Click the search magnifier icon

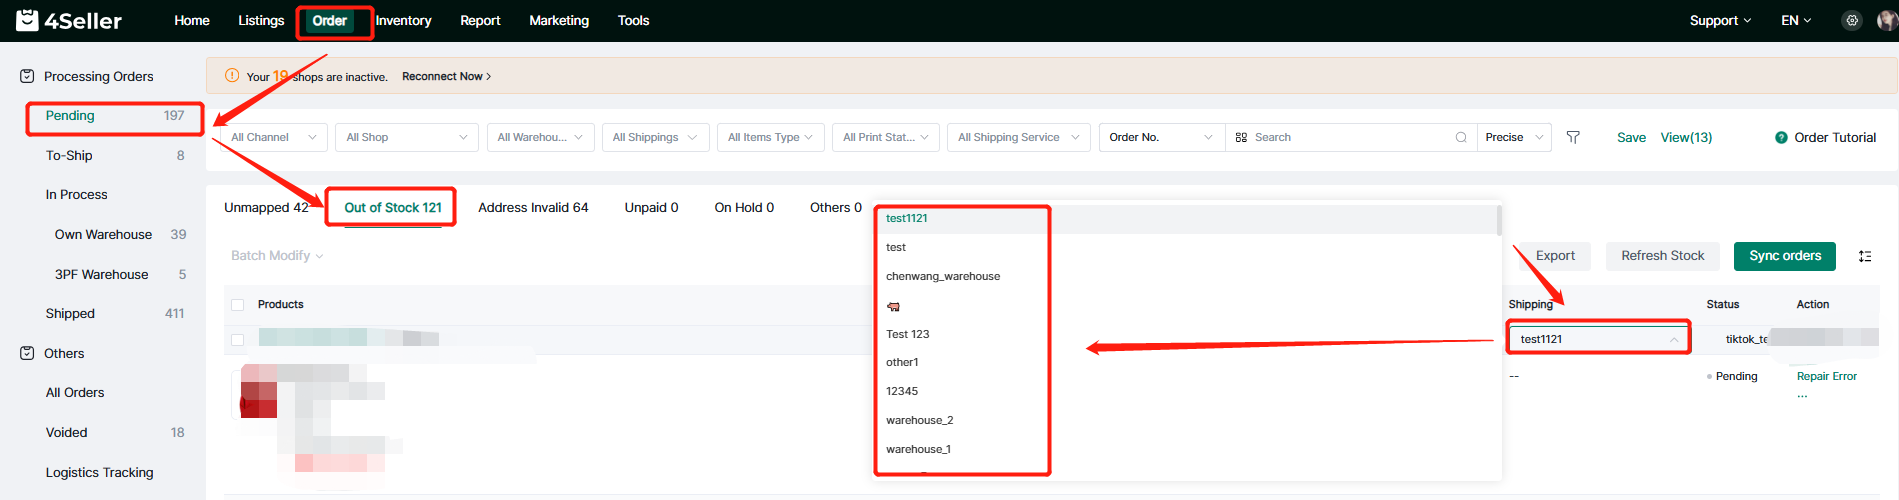tap(1461, 137)
